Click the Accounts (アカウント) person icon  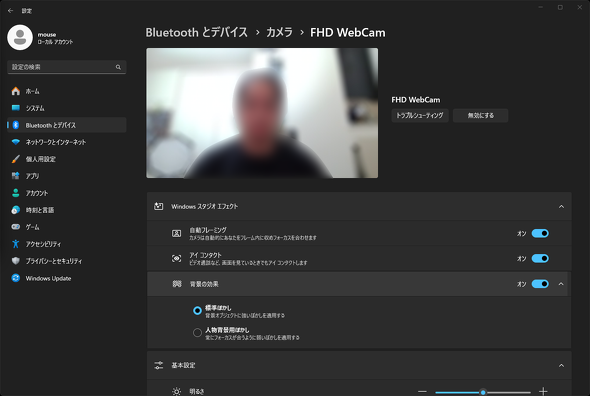point(15,193)
